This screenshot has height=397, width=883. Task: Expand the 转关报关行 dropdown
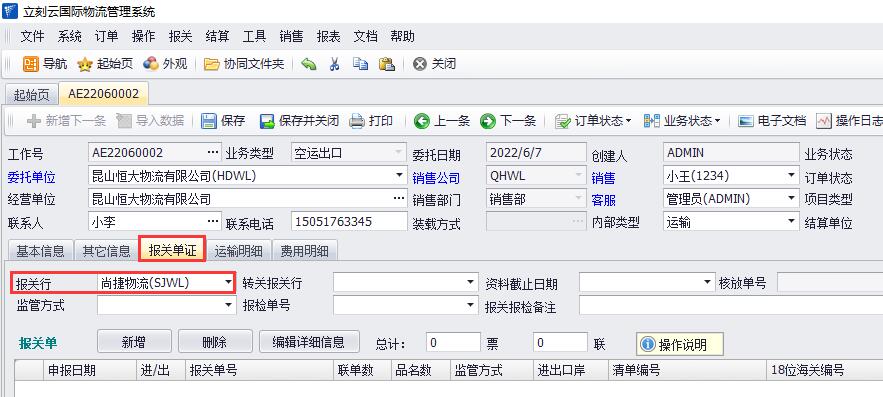[x=471, y=283]
